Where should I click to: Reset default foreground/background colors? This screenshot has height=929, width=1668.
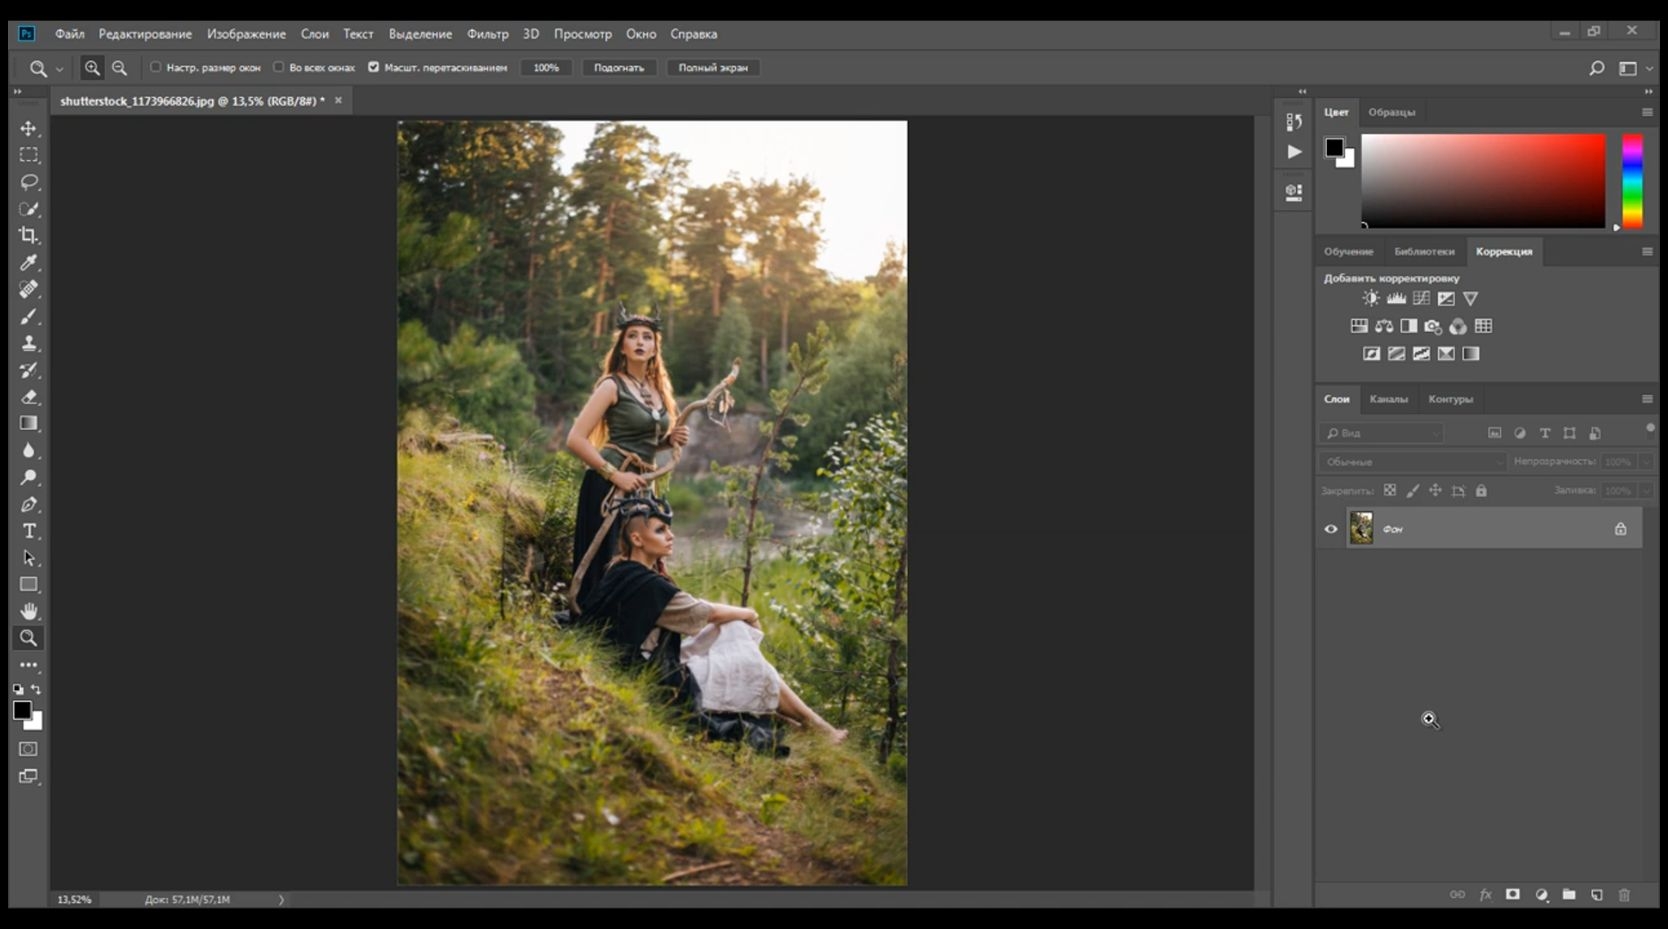pyautogui.click(x=18, y=690)
